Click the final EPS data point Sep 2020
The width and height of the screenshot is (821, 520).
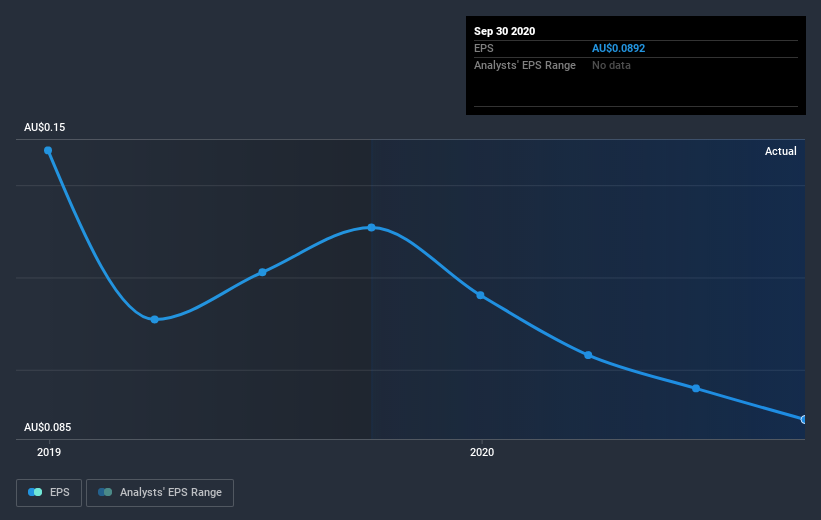tap(804, 419)
